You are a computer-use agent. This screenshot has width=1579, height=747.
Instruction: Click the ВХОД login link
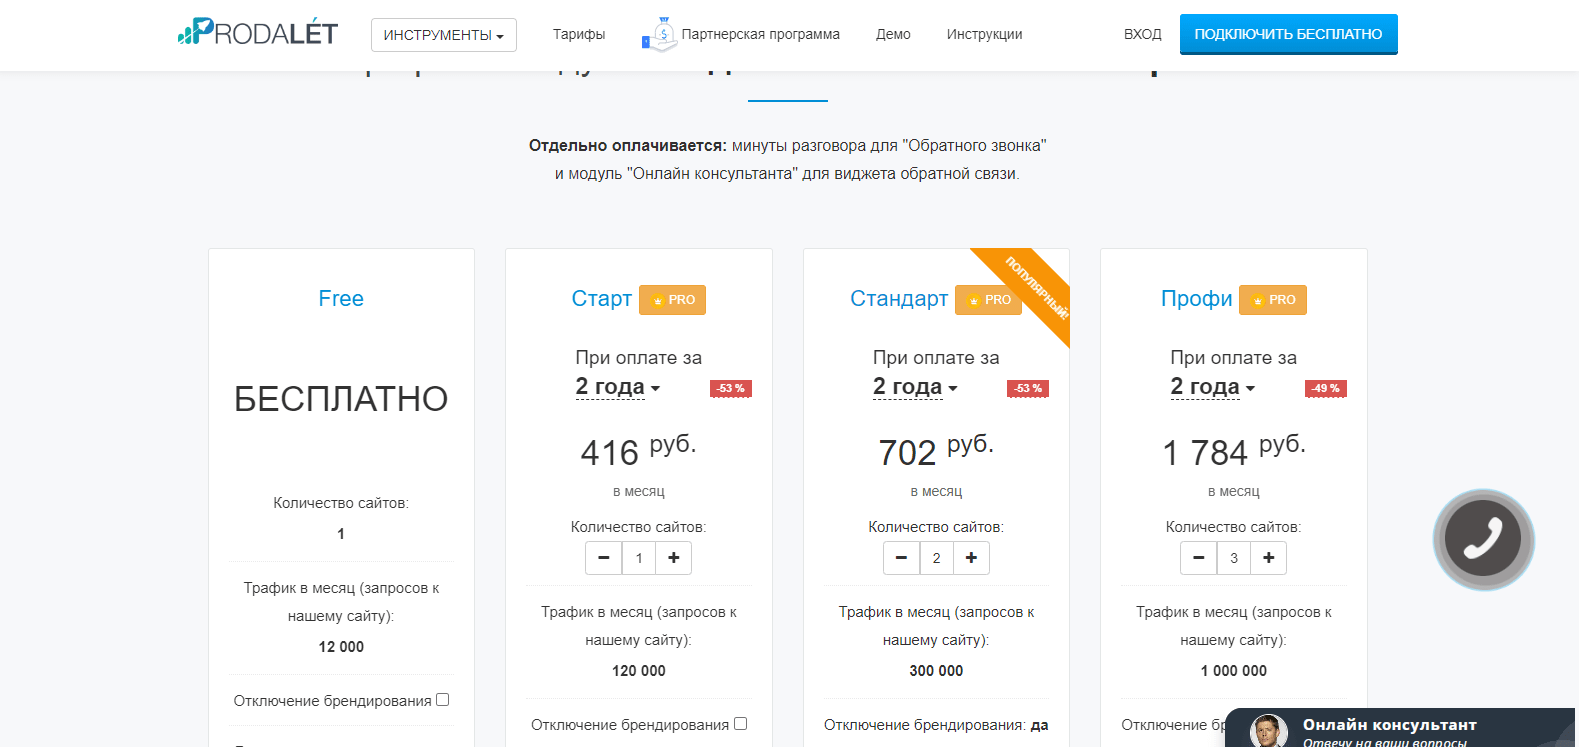pos(1143,34)
